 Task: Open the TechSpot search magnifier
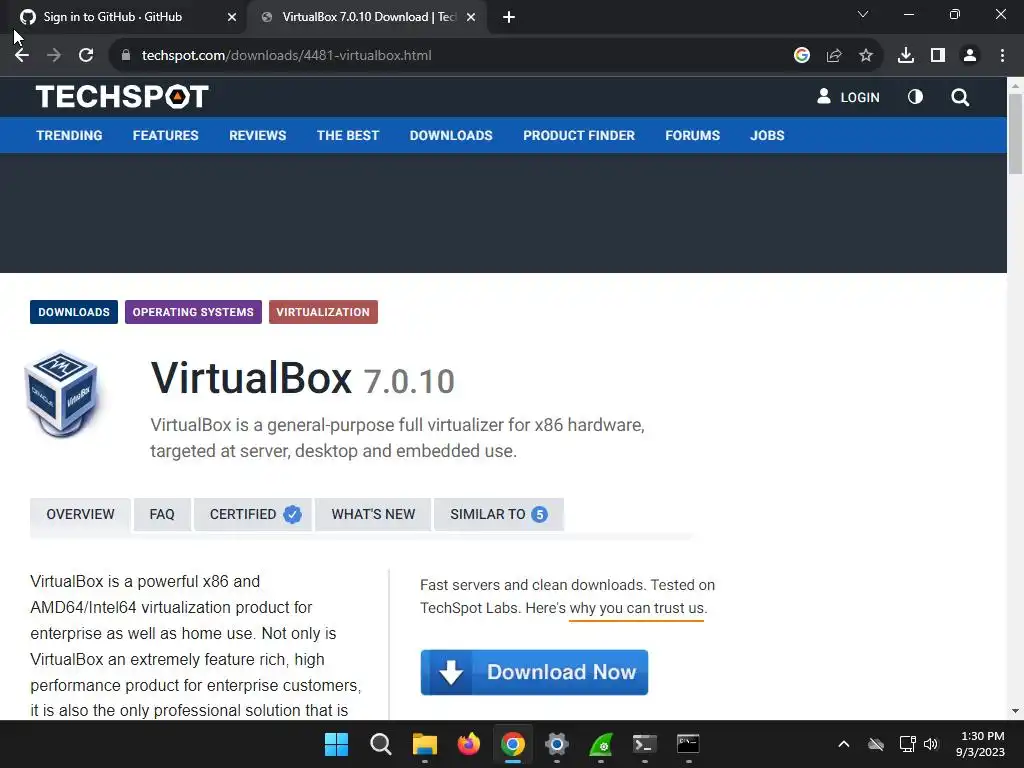click(x=960, y=97)
